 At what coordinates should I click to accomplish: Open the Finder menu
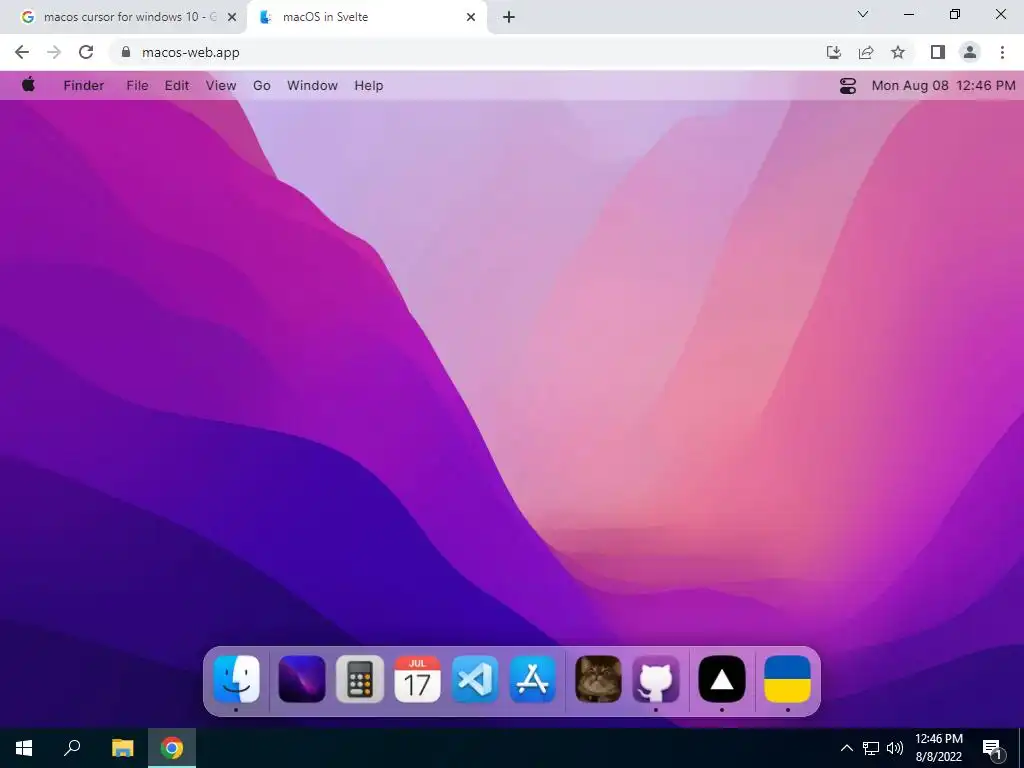coord(84,86)
